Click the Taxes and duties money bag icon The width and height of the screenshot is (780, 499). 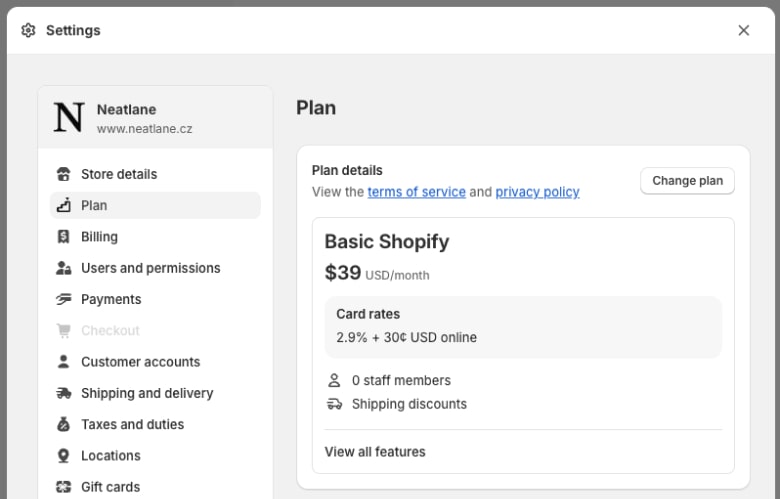(x=63, y=424)
